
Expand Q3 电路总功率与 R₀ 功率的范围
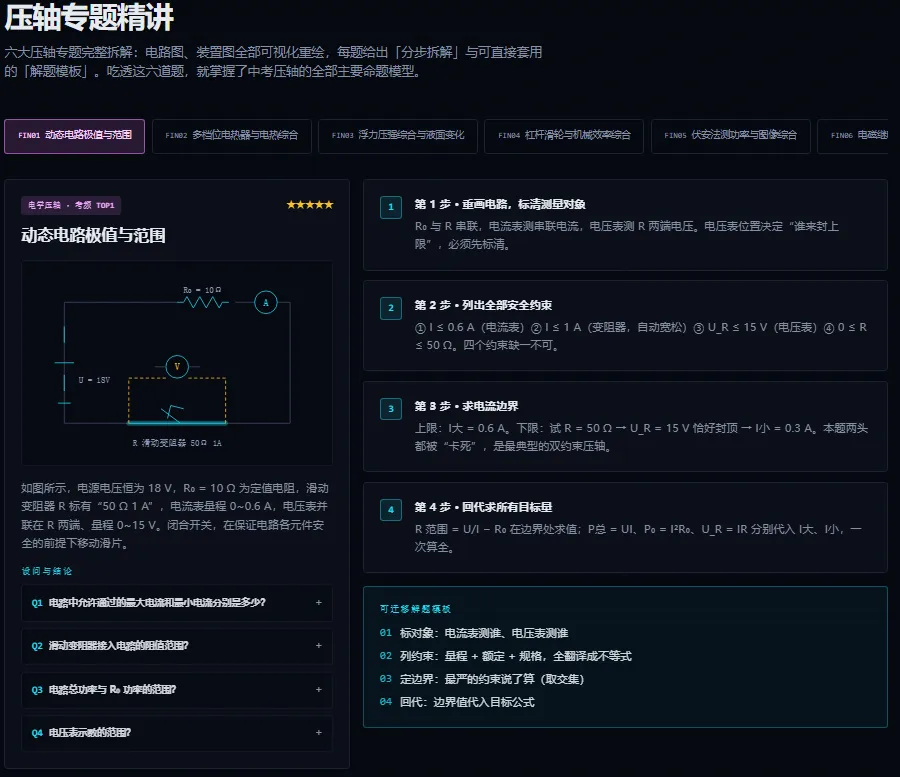[177, 689]
